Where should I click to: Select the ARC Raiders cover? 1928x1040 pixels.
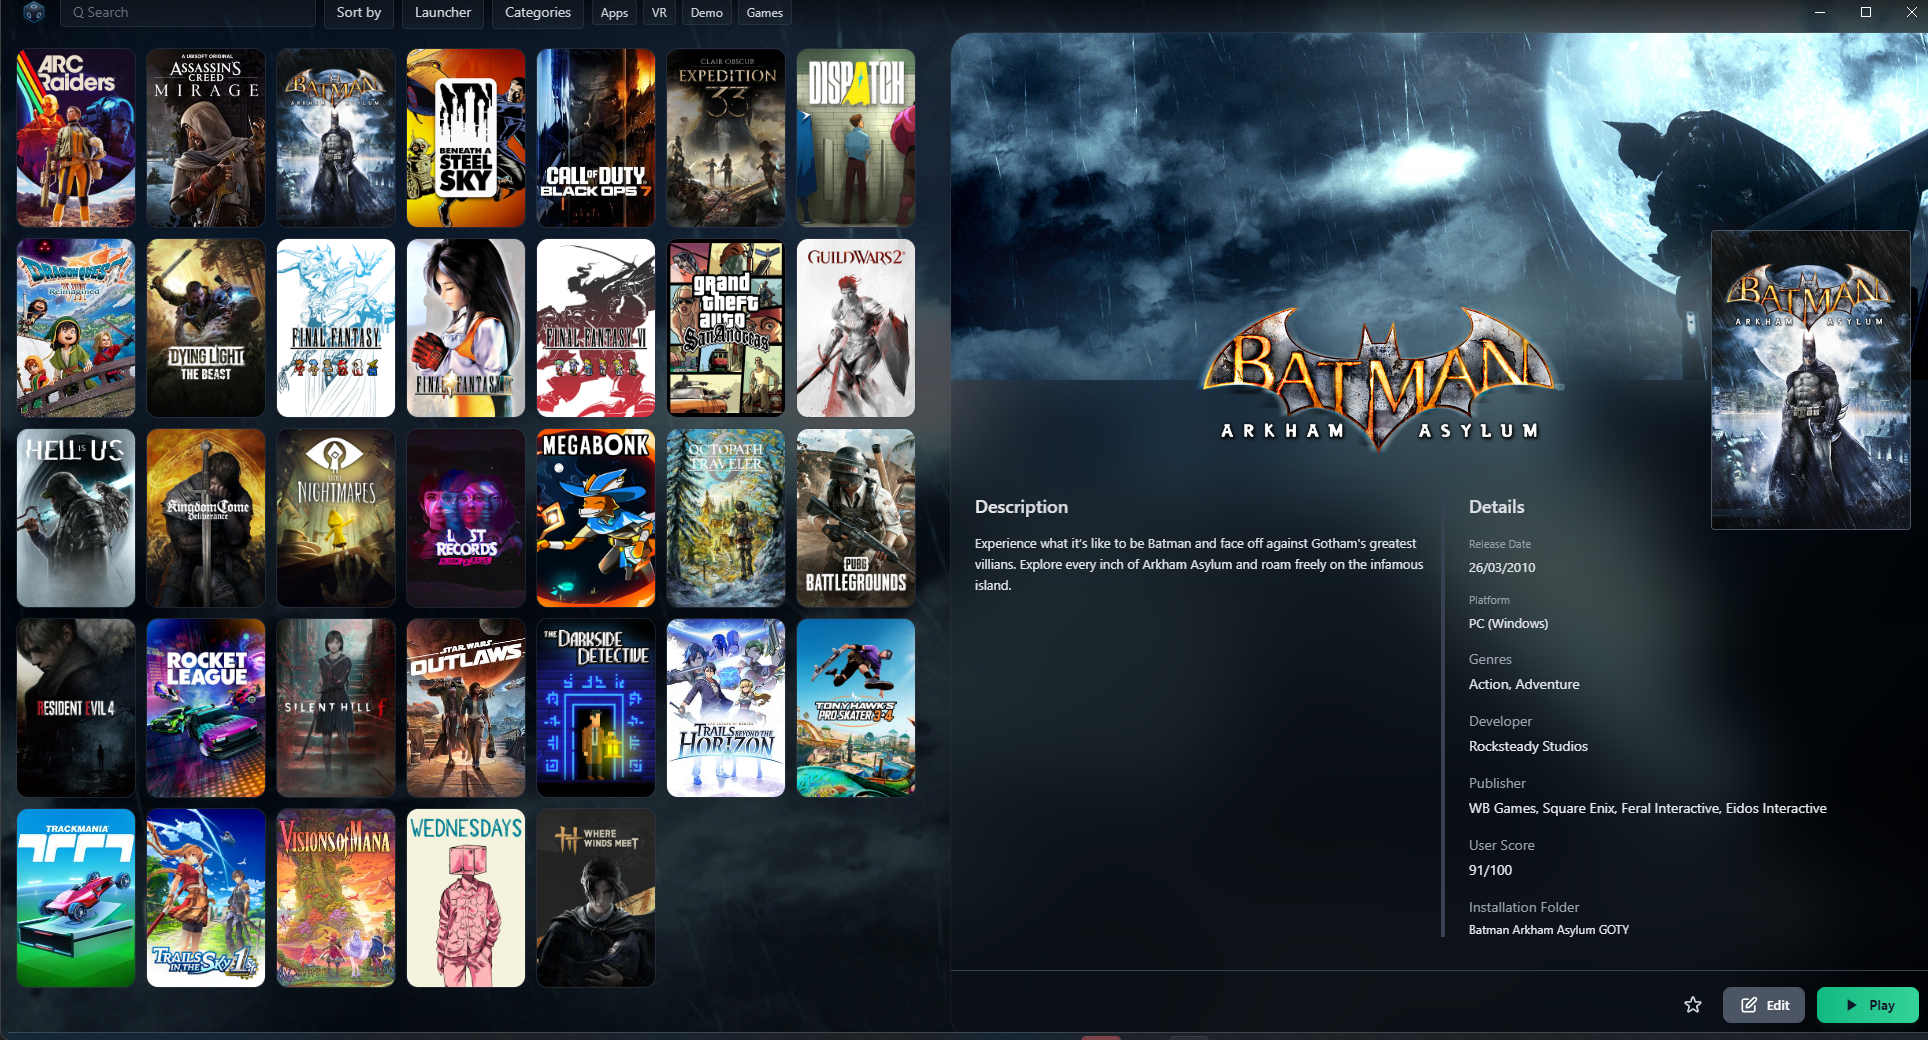[x=75, y=138]
